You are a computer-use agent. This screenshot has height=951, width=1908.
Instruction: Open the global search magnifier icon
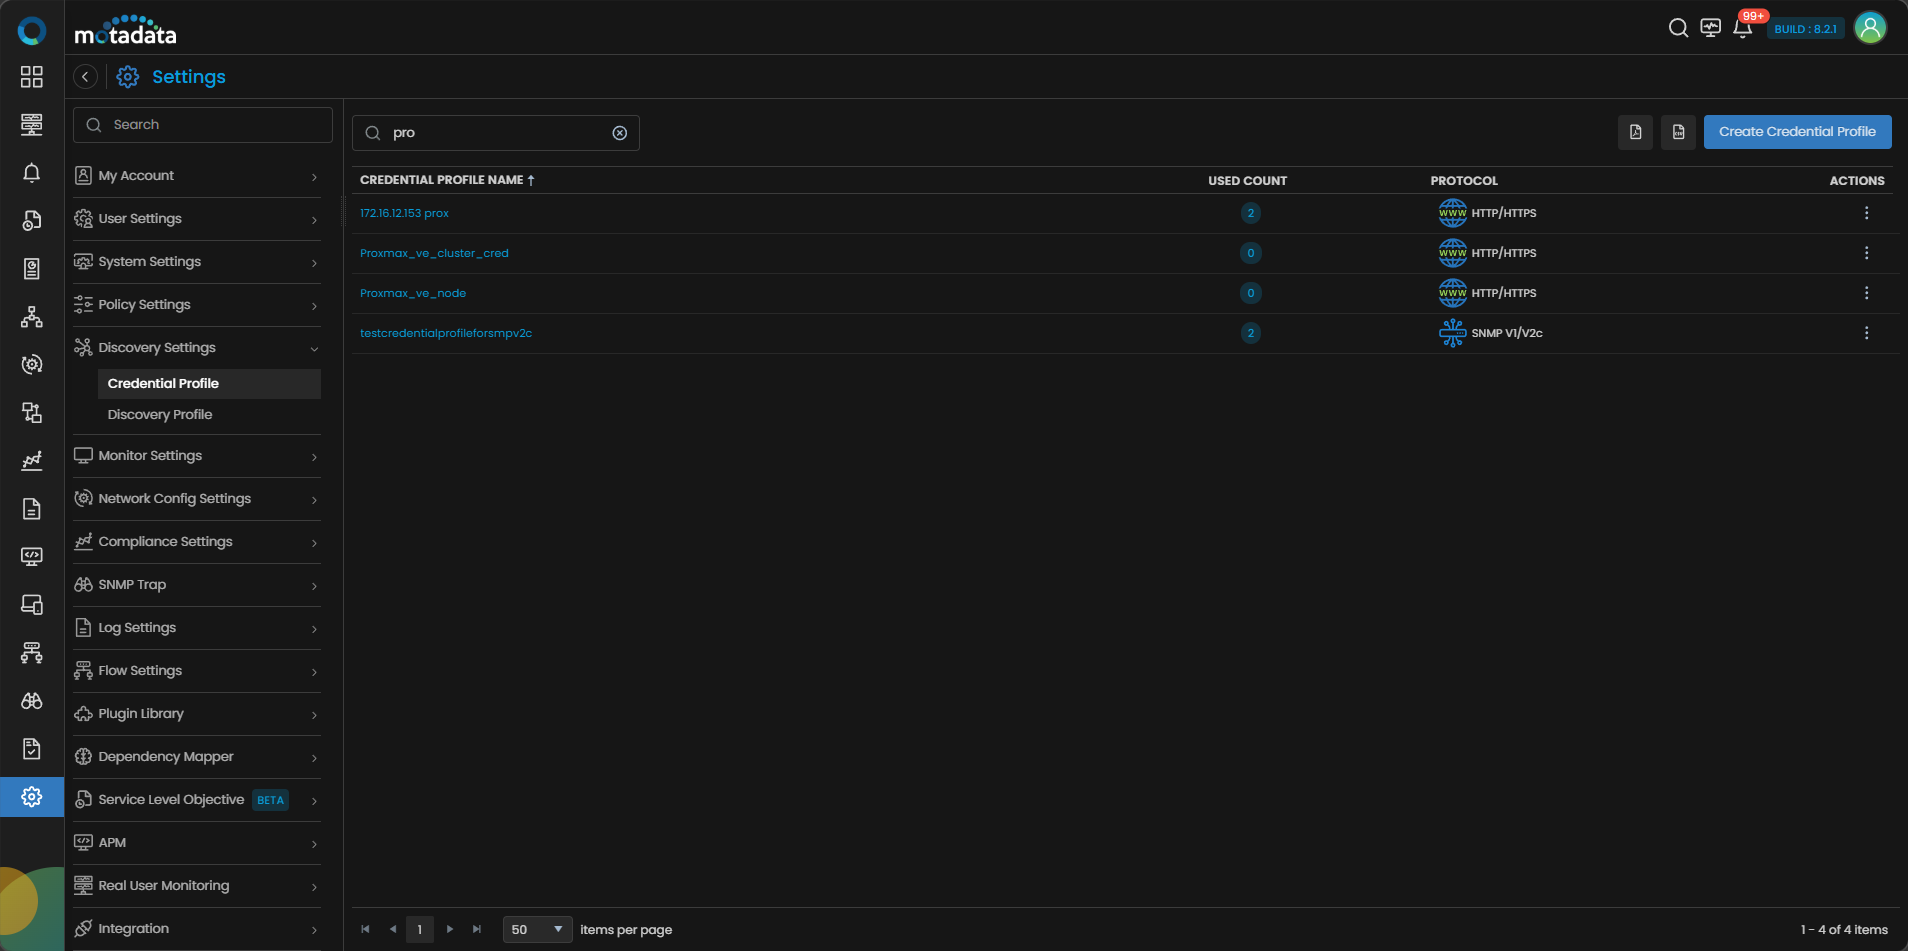pyautogui.click(x=1678, y=28)
